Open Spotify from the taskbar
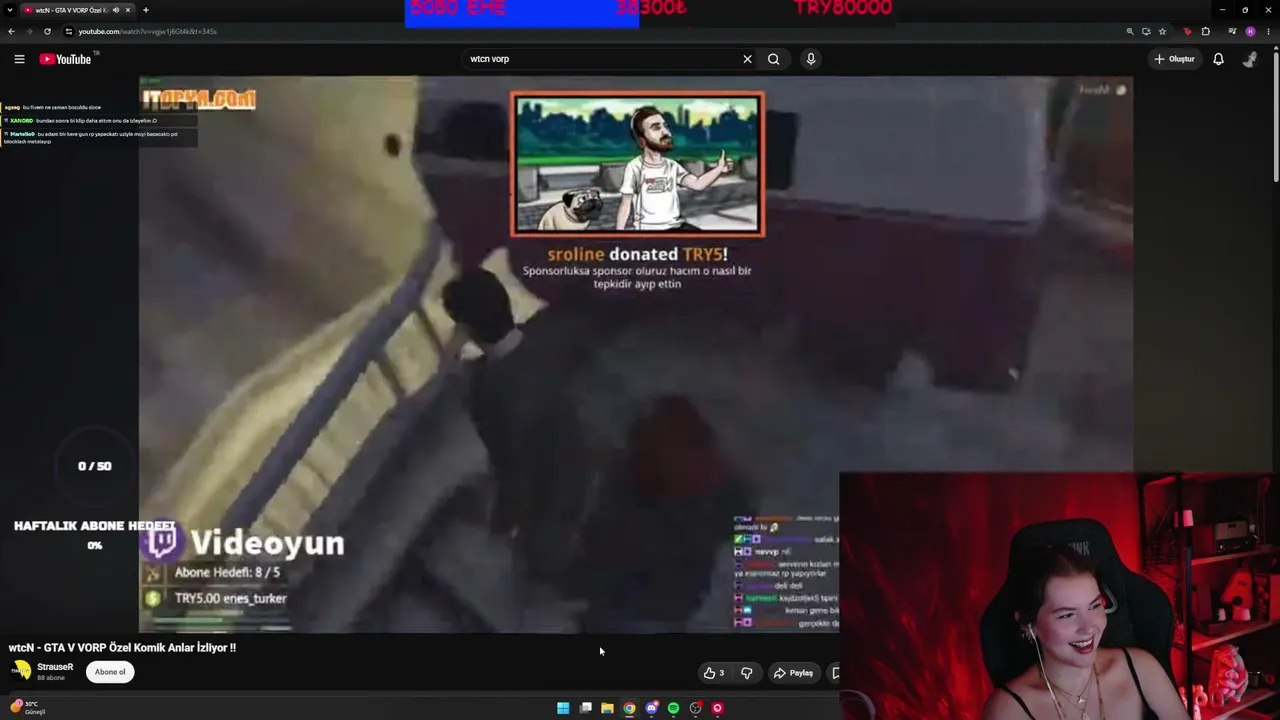This screenshot has height=720, width=1280. 673,708
